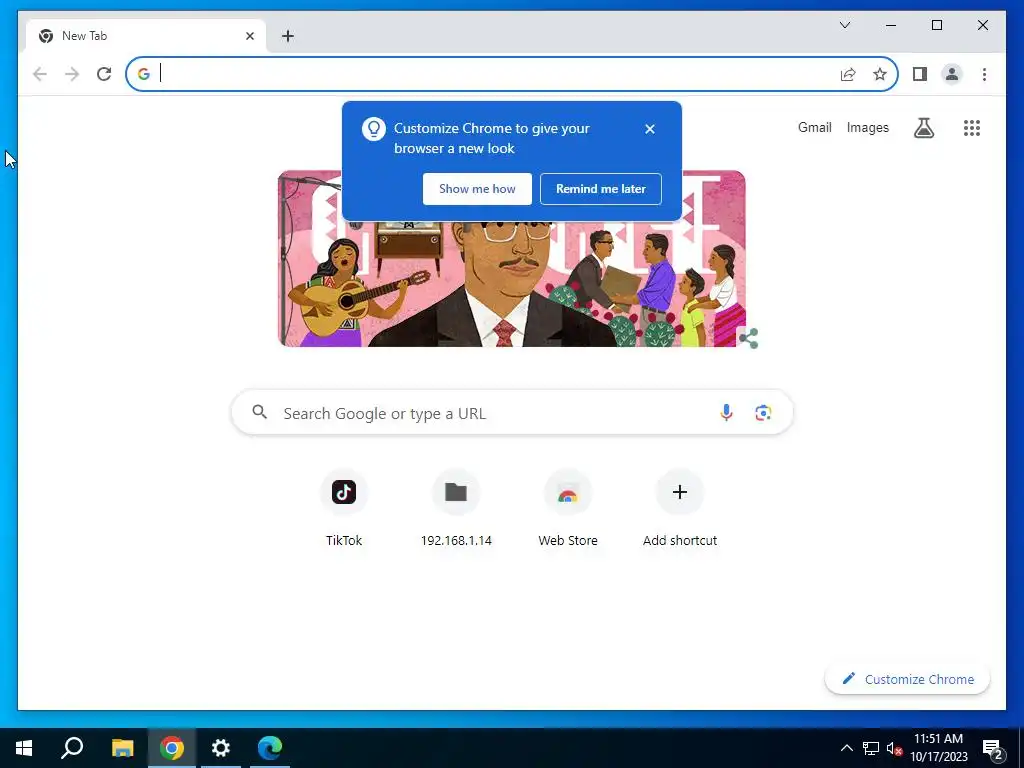
Task: Reload the current page
Action: coord(104,74)
